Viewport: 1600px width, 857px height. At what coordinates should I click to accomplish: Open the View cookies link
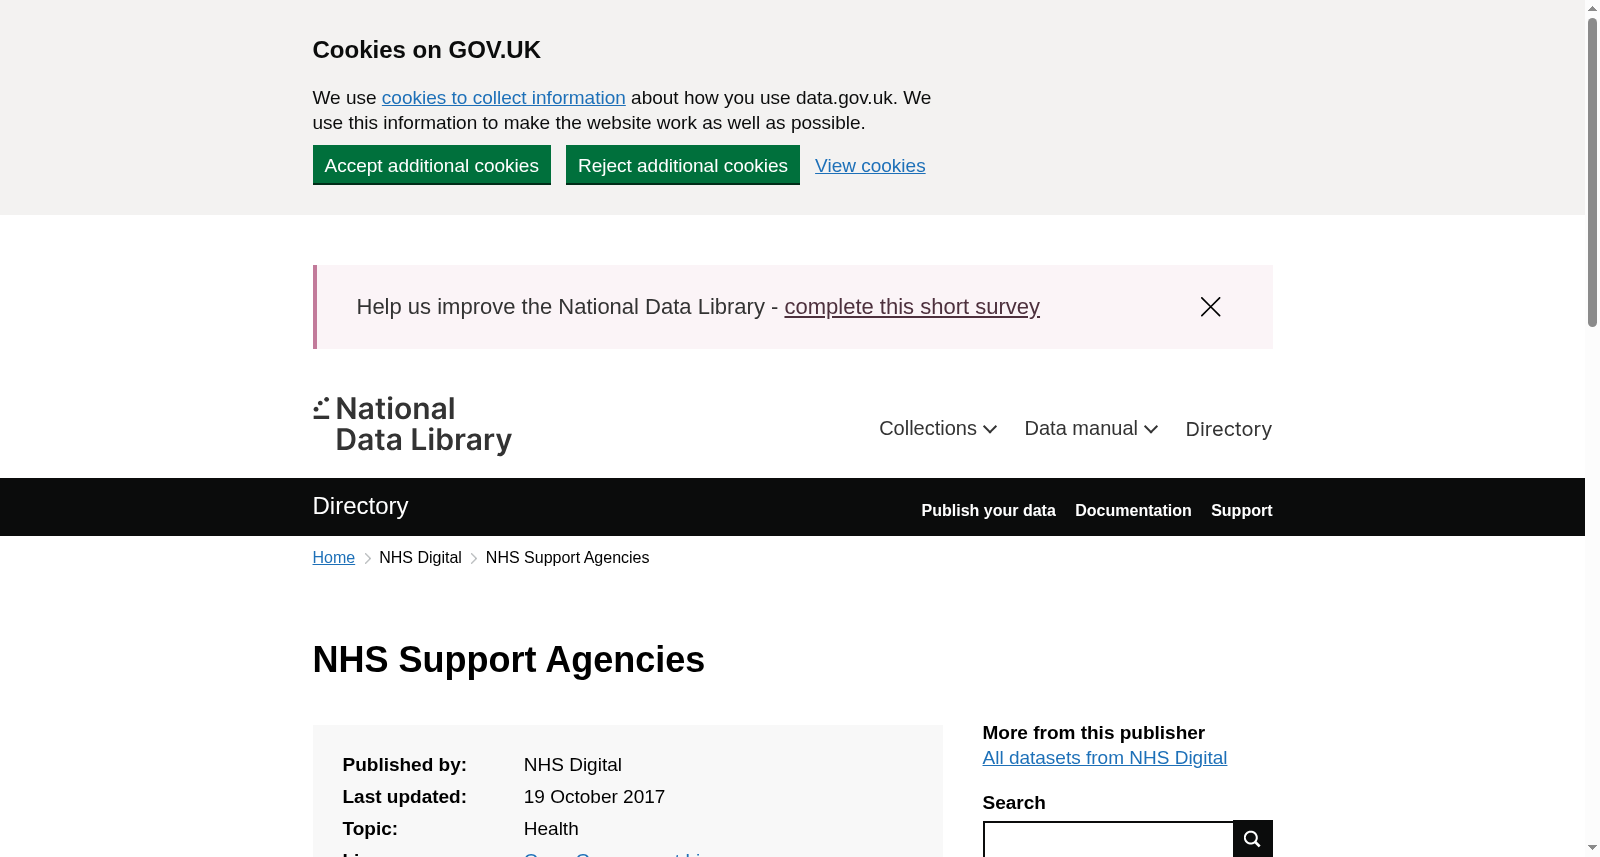click(870, 166)
